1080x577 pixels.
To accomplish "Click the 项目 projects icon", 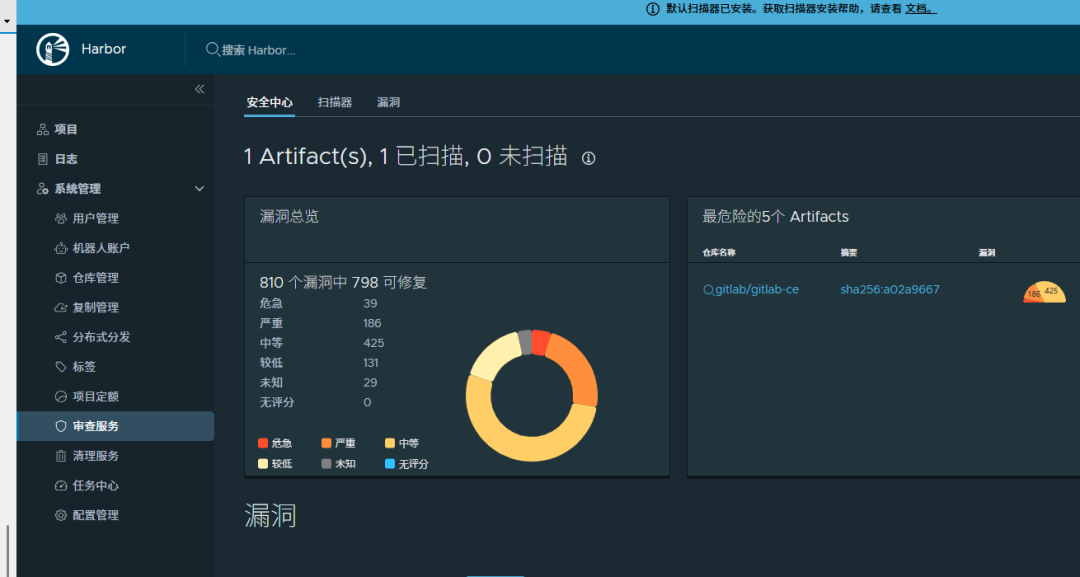I will point(43,129).
